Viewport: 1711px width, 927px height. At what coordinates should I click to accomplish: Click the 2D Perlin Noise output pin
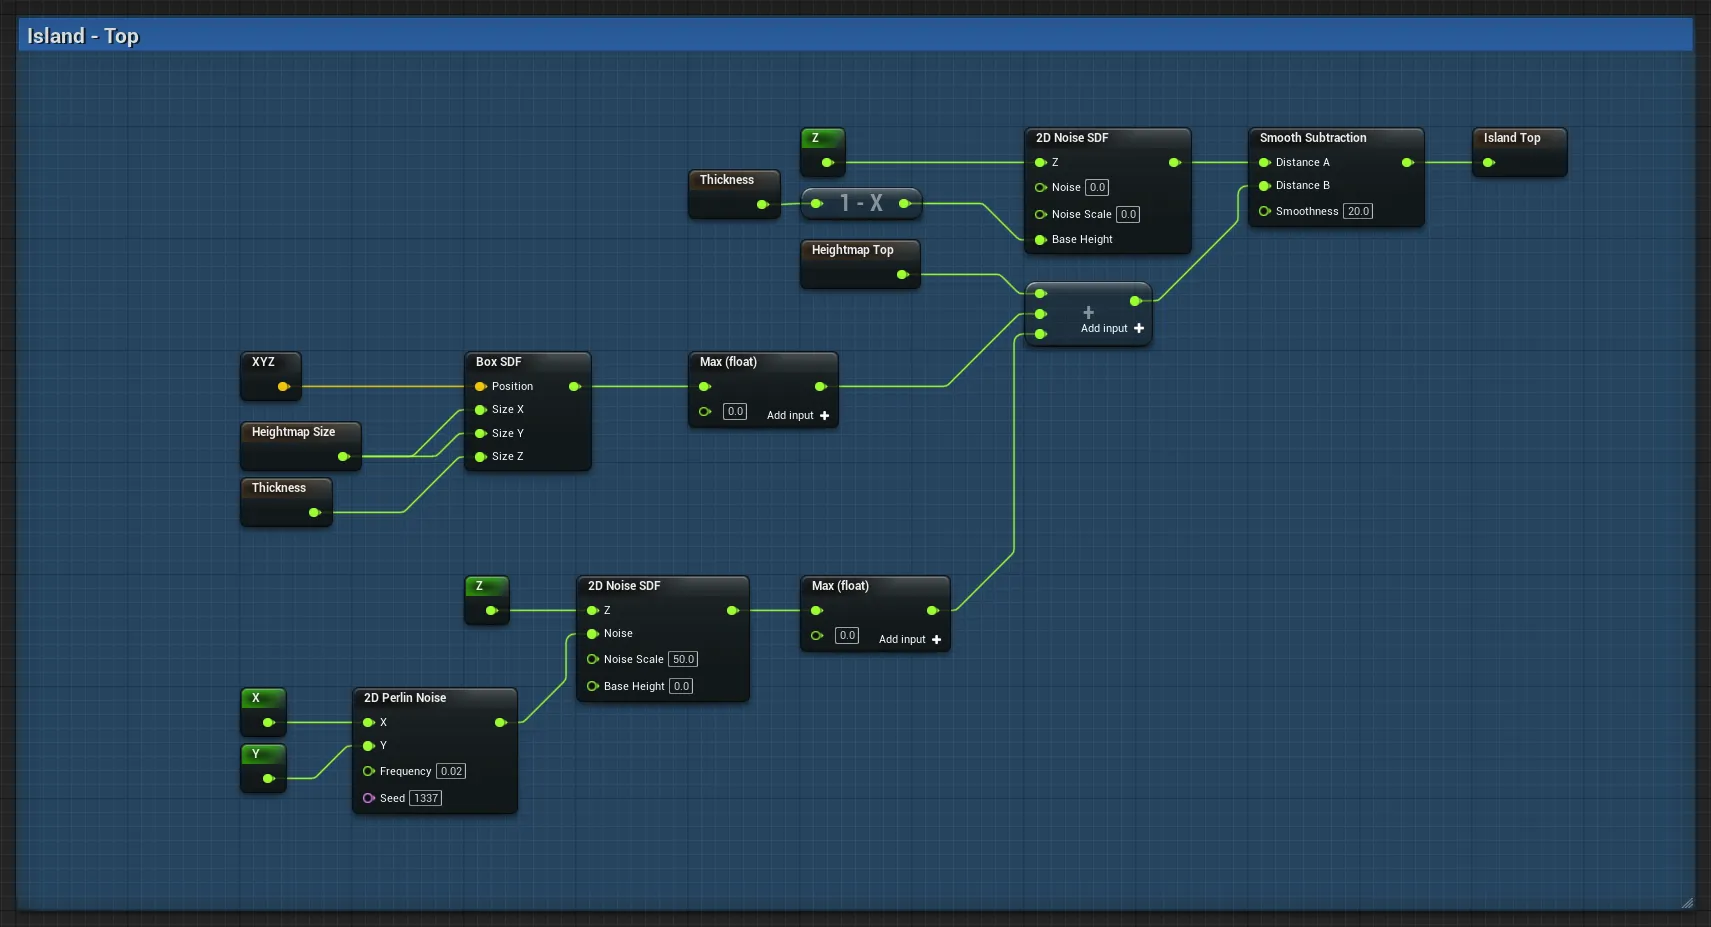pyautogui.click(x=500, y=722)
